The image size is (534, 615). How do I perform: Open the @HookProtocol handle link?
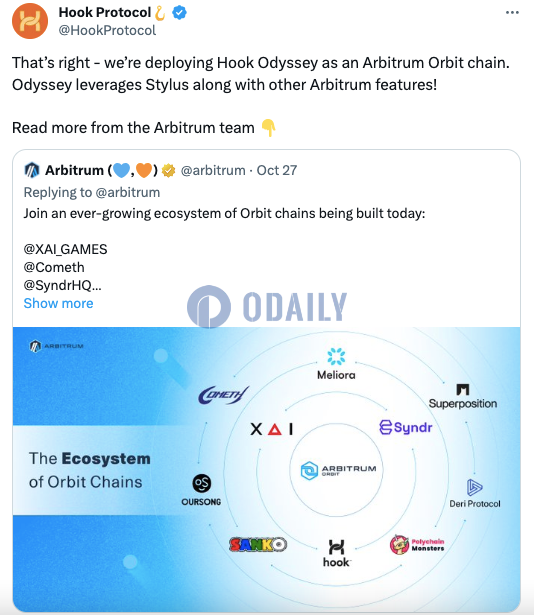[x=107, y=30]
